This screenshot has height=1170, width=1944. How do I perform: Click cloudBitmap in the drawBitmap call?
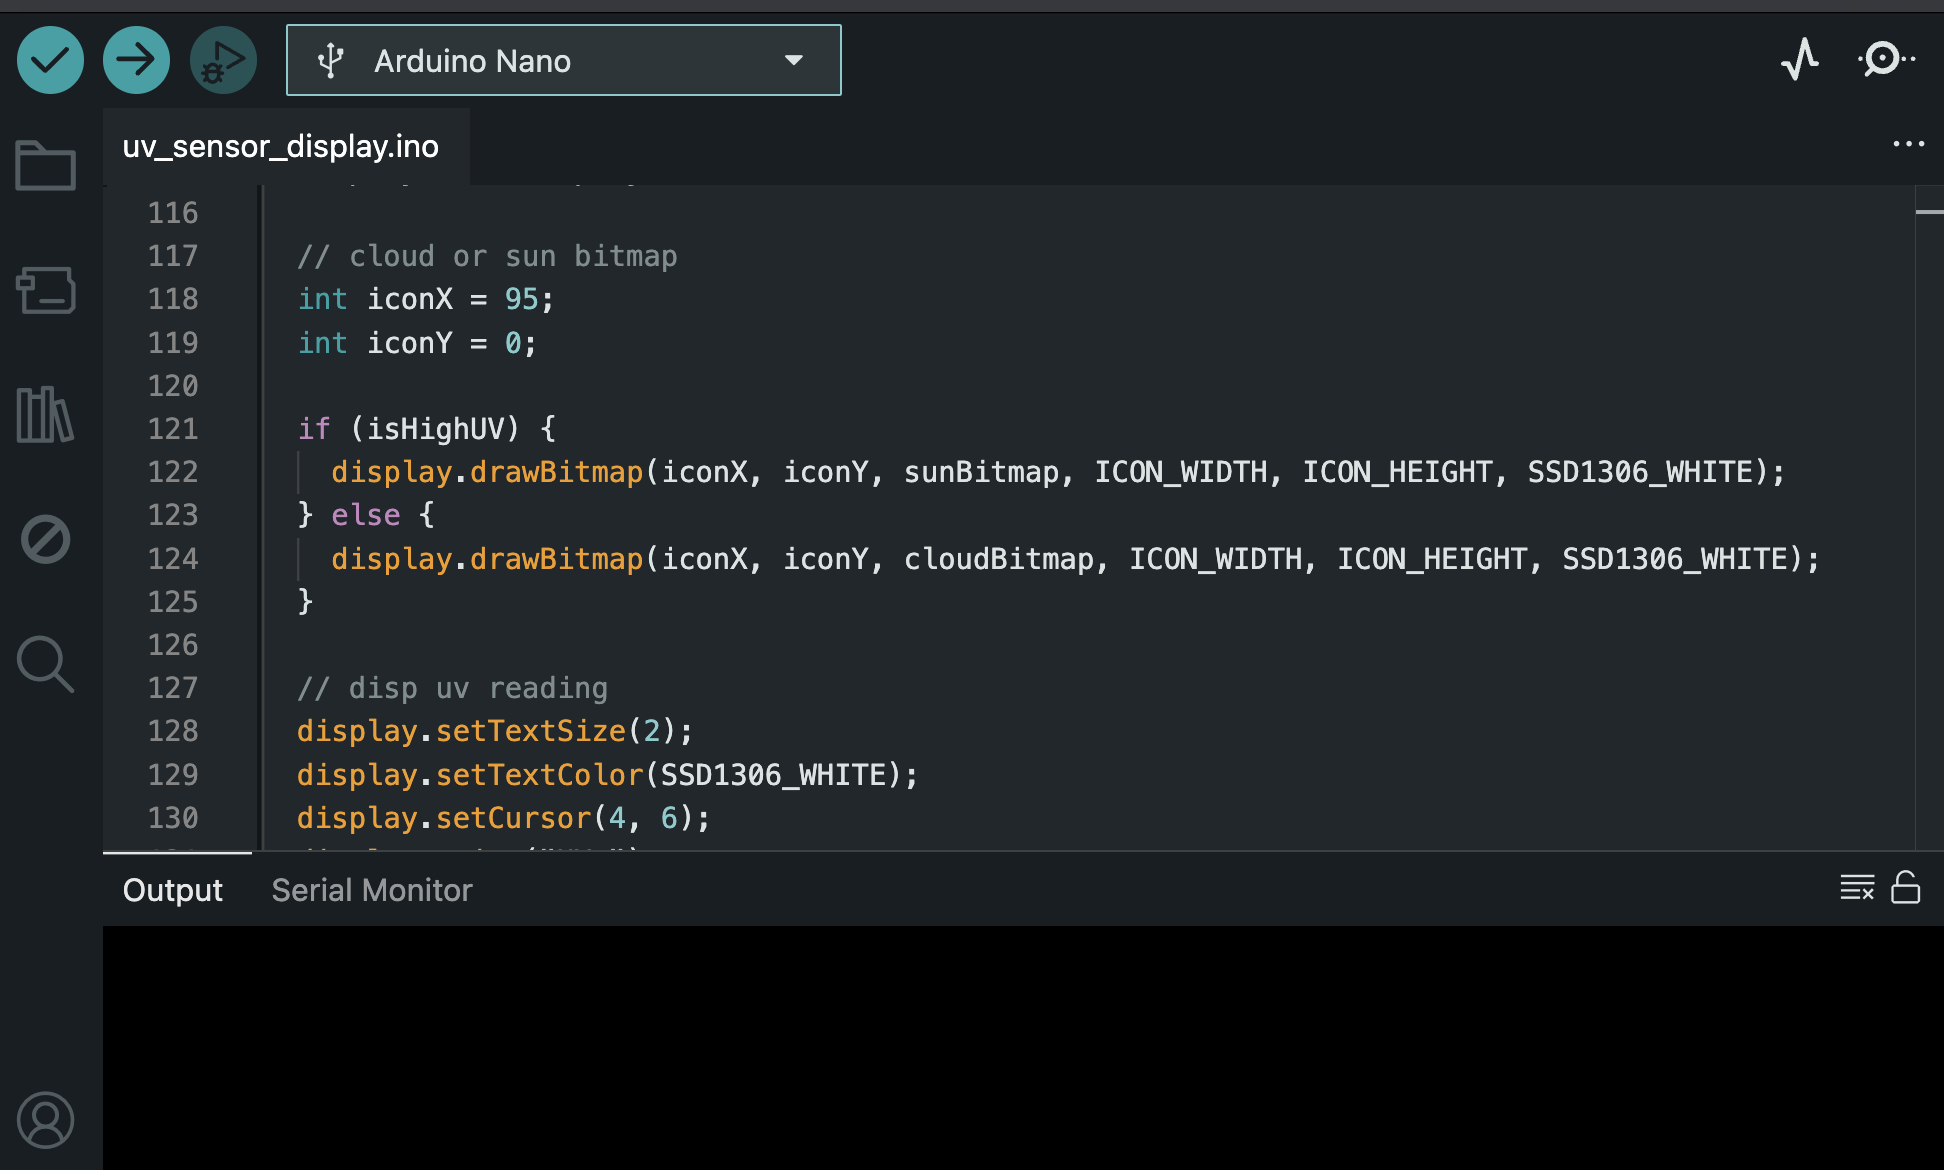999,559
